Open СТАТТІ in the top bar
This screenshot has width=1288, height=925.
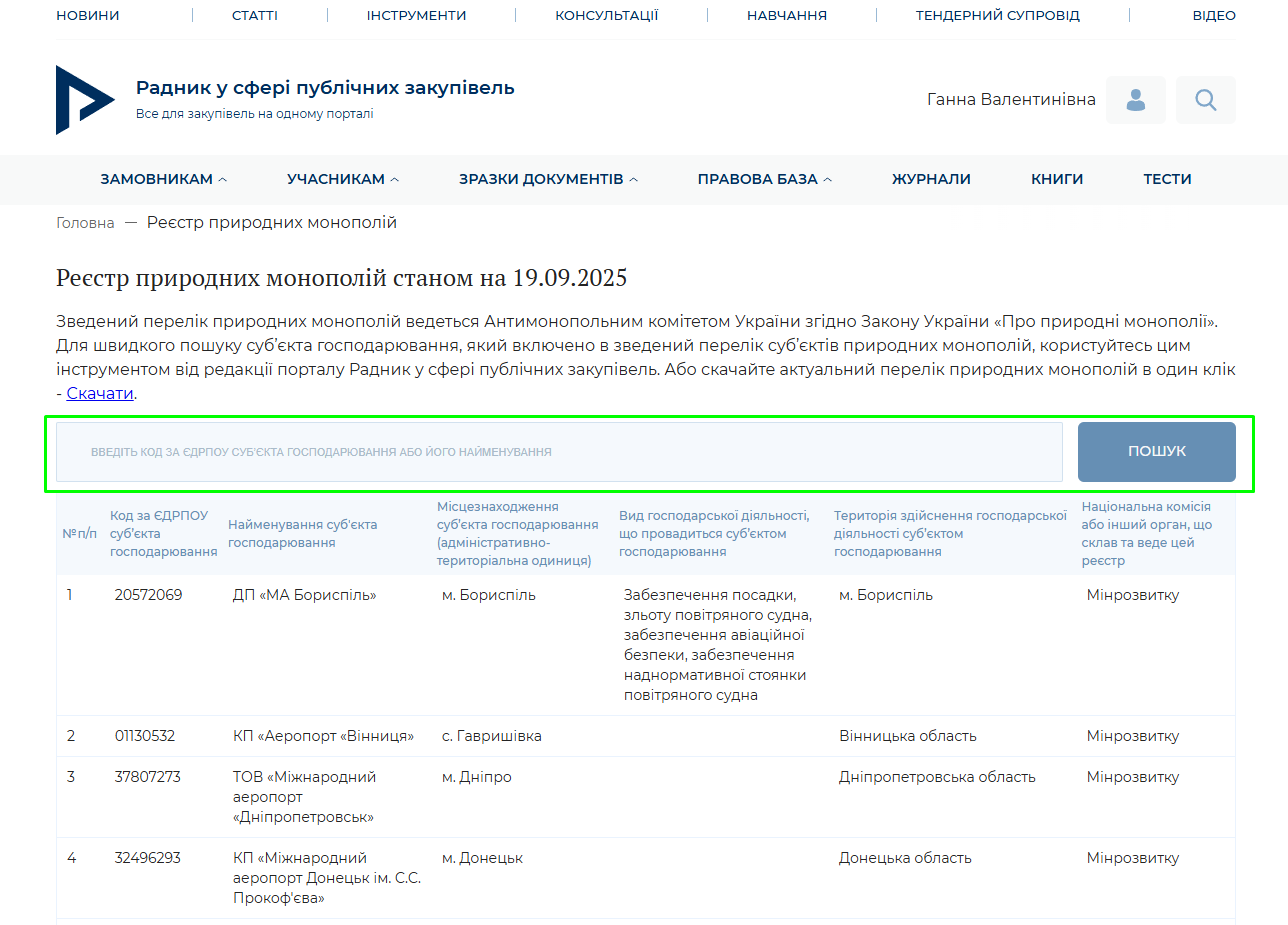point(255,15)
